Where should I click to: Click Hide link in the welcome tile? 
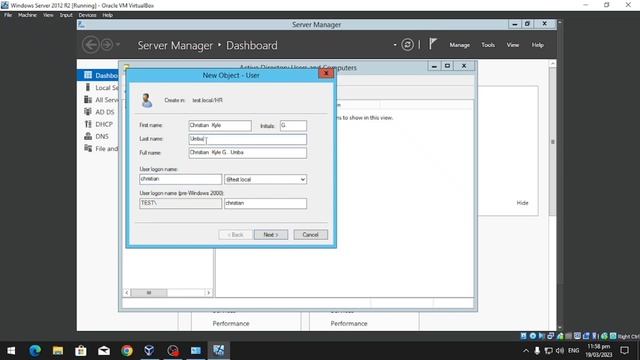coord(522,203)
